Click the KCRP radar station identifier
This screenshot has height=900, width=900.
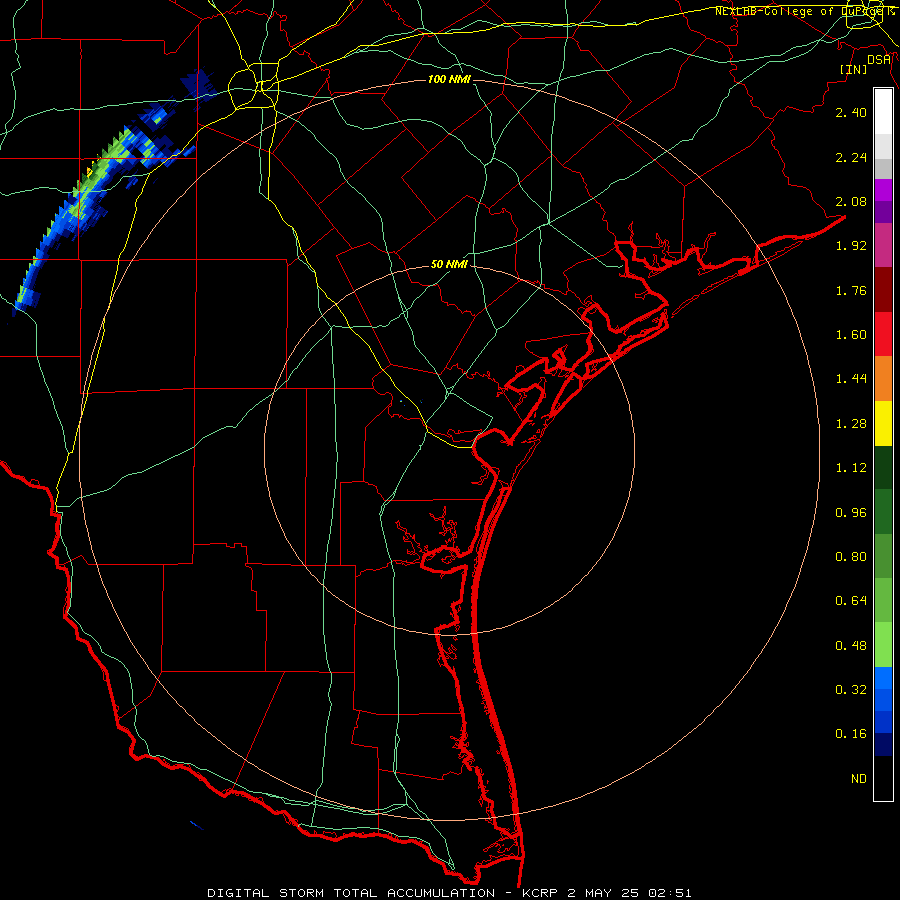click(541, 893)
